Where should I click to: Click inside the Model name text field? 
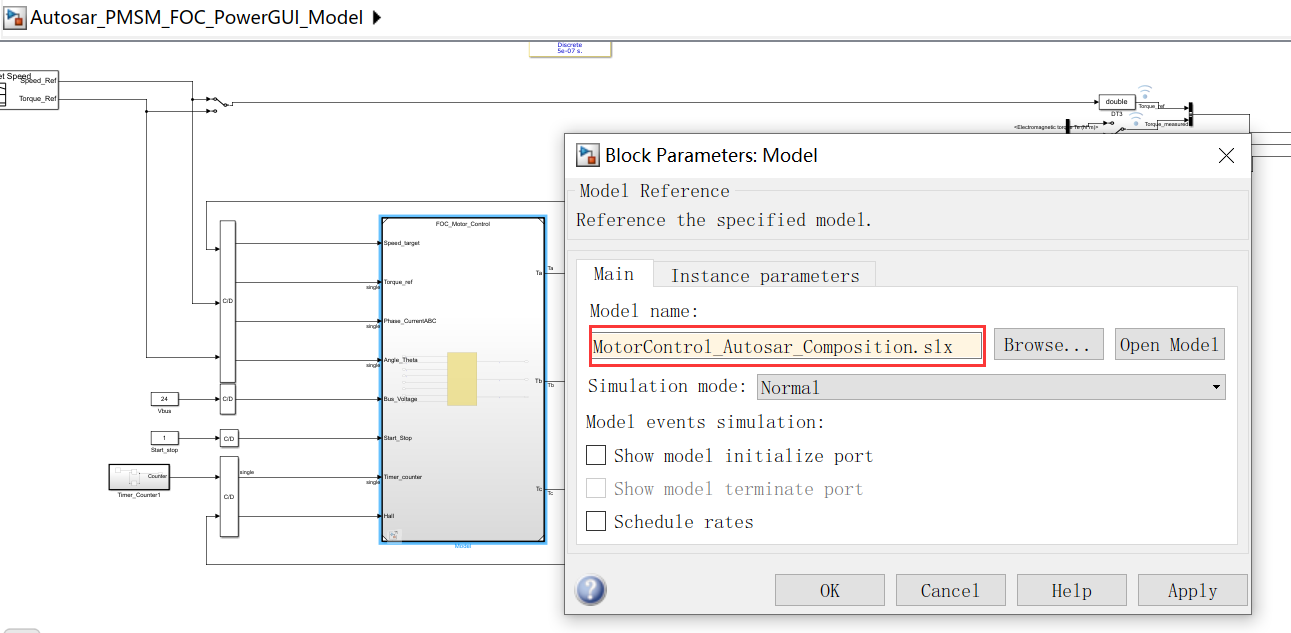(x=786, y=346)
